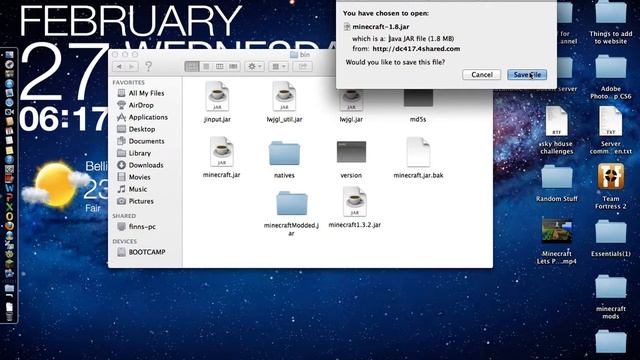This screenshot has height=360, width=640.
Task: Select the lwjgl_util.jar file icon
Action: click(x=284, y=96)
